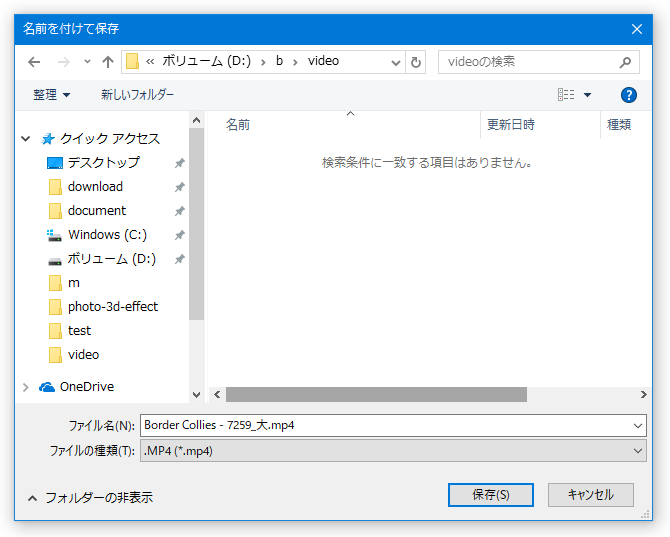Select Windows (C:) drive
The height and width of the screenshot is (537, 670).
pyautogui.click(x=108, y=235)
